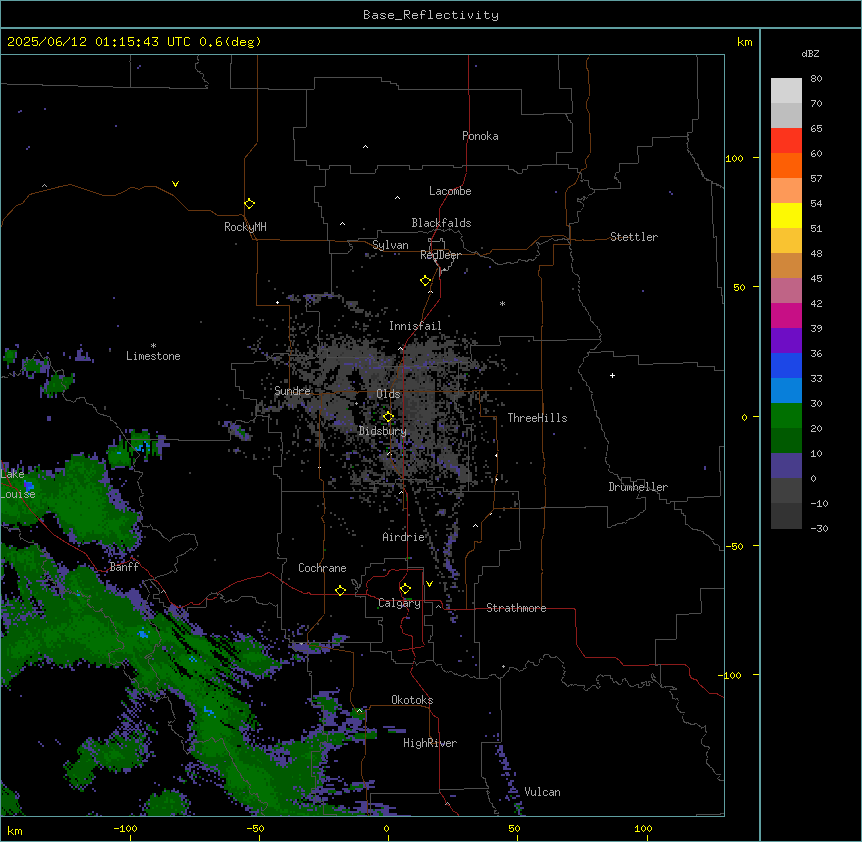Click the Banff label
Screen dimensions: 862x842
pyautogui.click(x=124, y=567)
